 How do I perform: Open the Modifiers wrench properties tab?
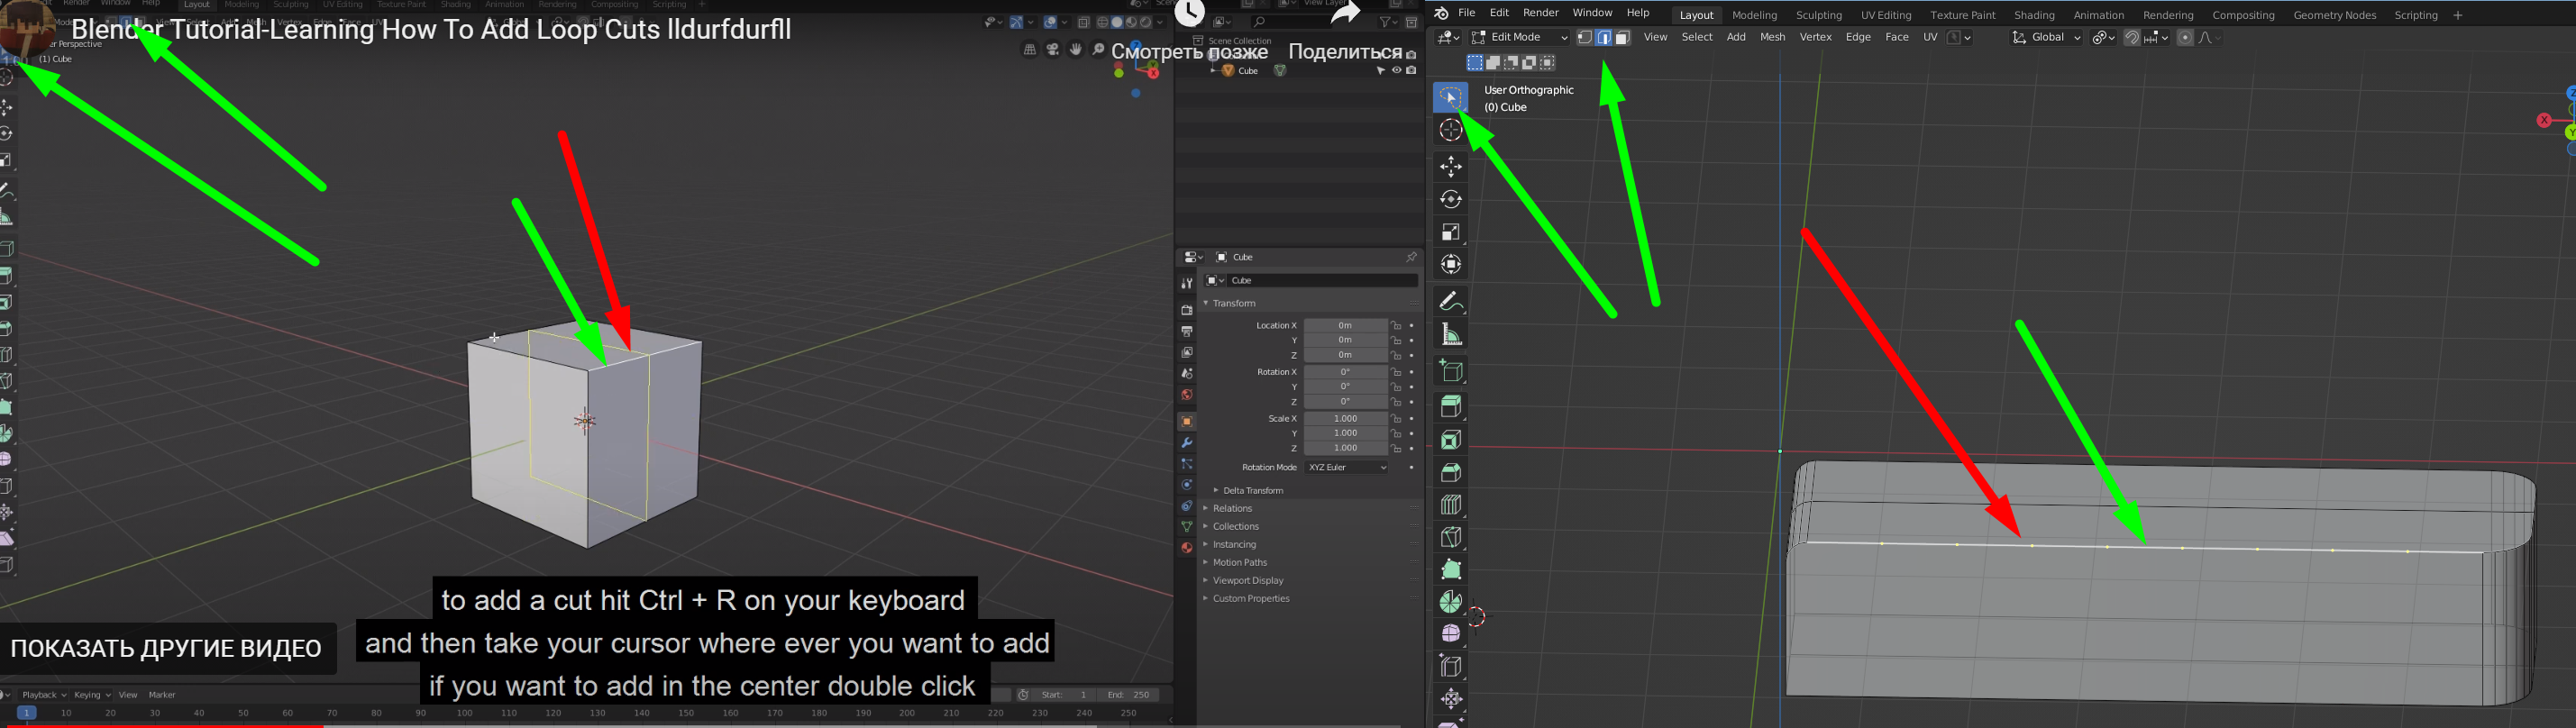(1187, 443)
